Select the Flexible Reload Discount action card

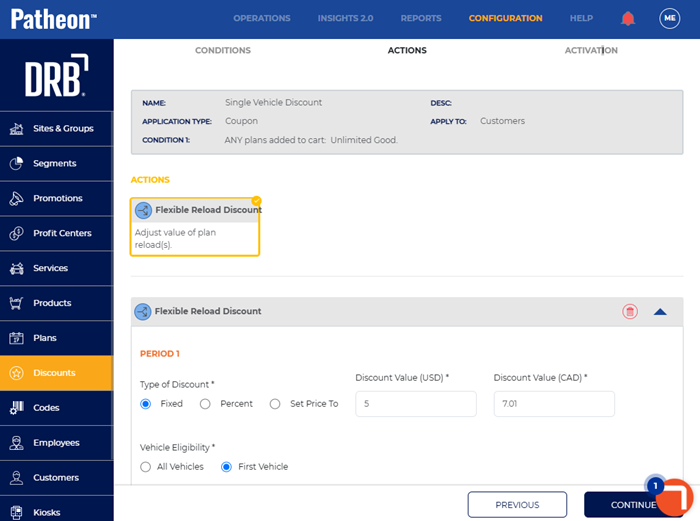point(195,227)
